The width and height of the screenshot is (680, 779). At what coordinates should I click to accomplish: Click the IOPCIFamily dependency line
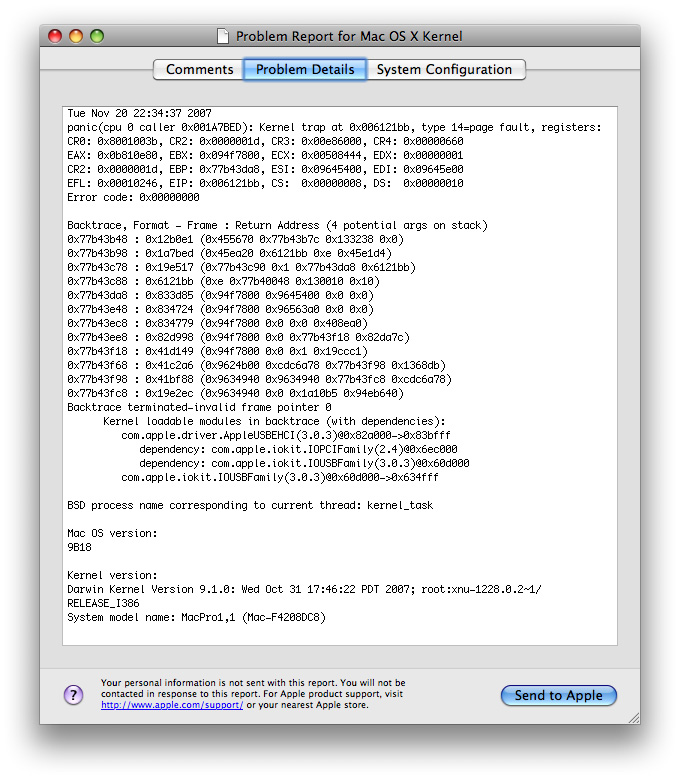[x=298, y=449]
